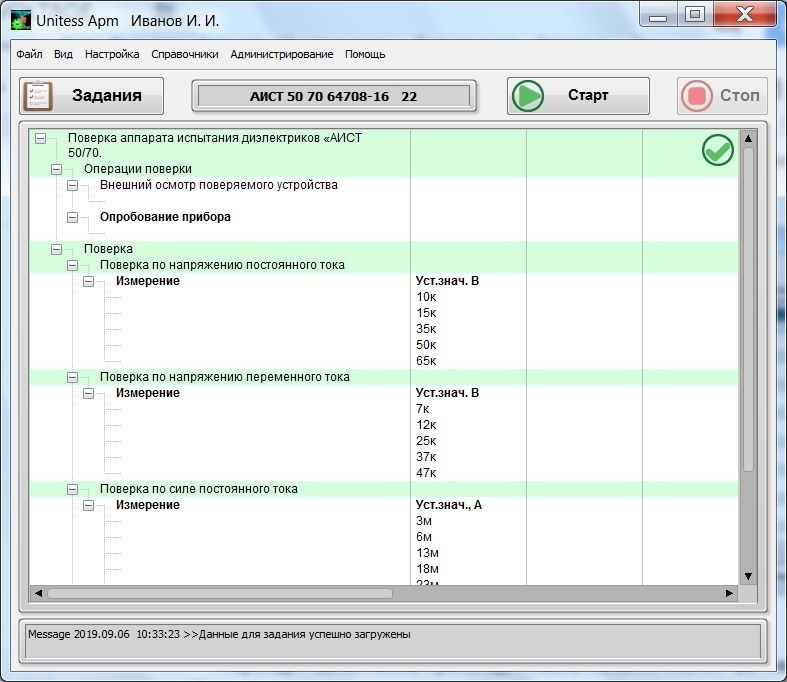Click the Задания clipboard icon
Image resolution: width=787 pixels, height=682 pixels.
(x=38, y=96)
